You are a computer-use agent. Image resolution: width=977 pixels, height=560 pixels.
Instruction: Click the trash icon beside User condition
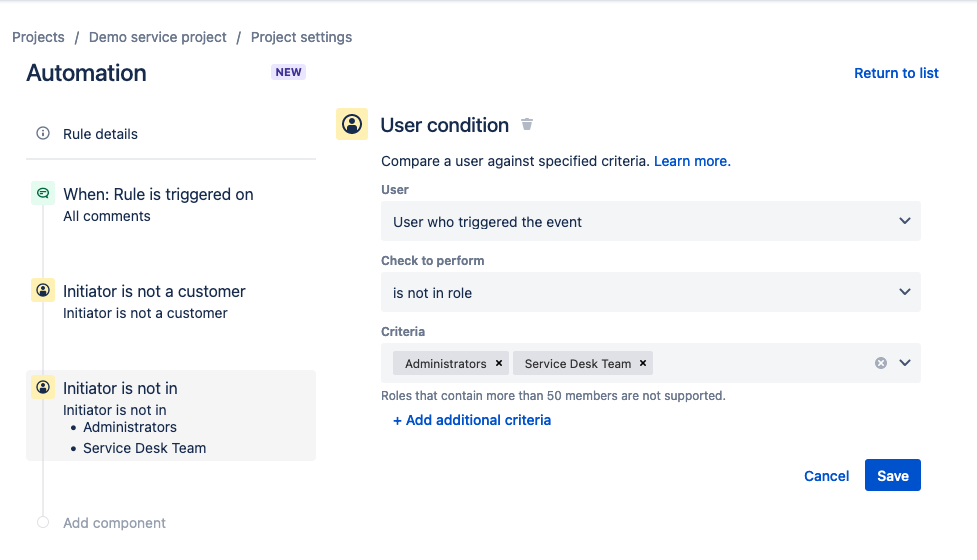pos(527,125)
